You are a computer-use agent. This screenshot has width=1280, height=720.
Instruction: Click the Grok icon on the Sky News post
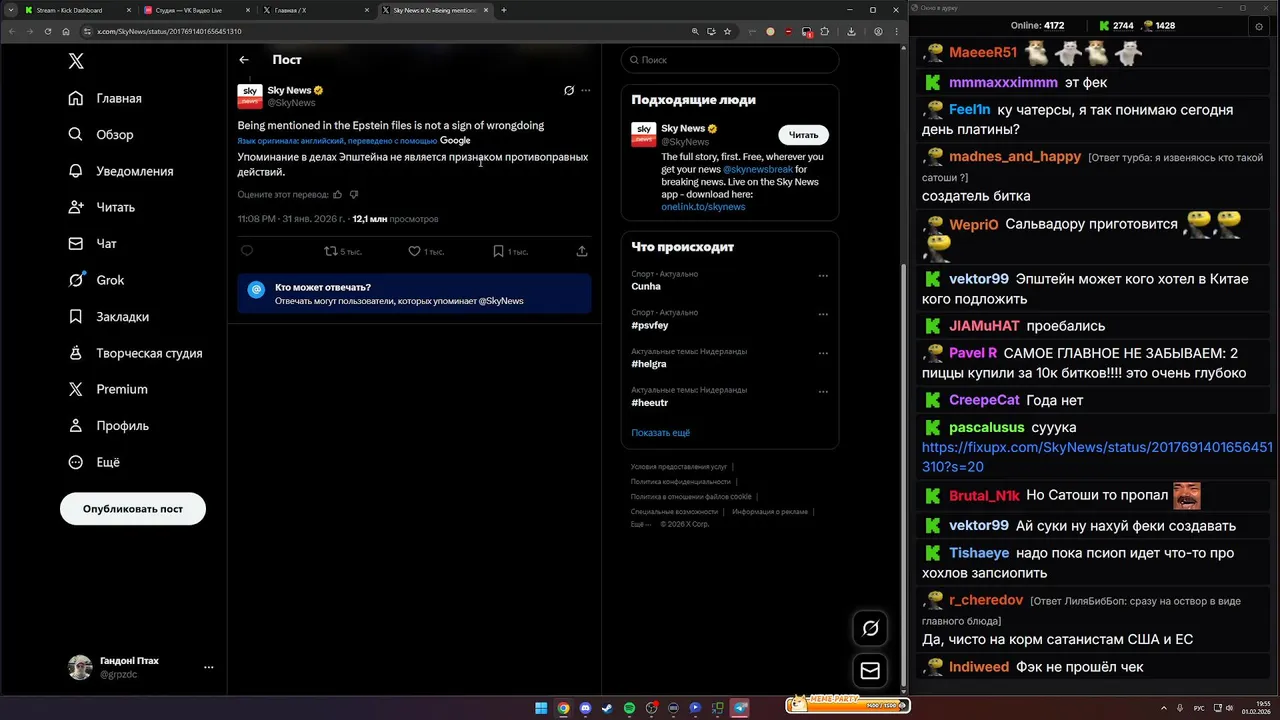569,90
